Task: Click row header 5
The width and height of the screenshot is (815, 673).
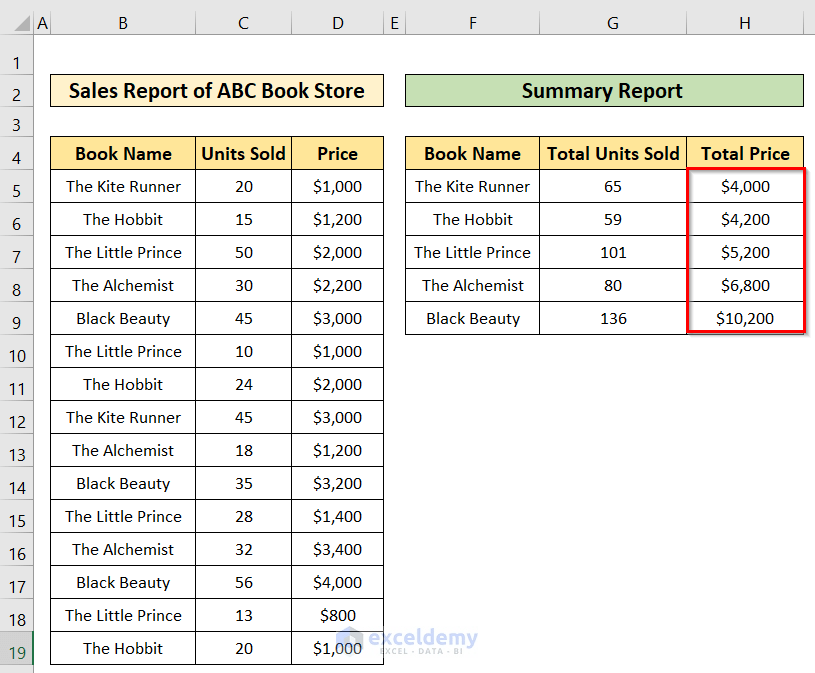Action: [17, 186]
